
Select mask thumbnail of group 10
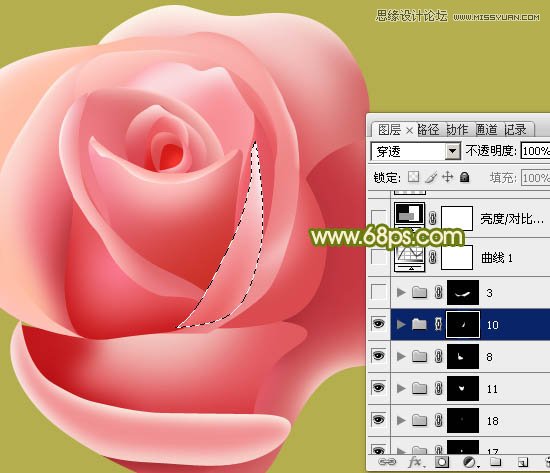pos(463,325)
